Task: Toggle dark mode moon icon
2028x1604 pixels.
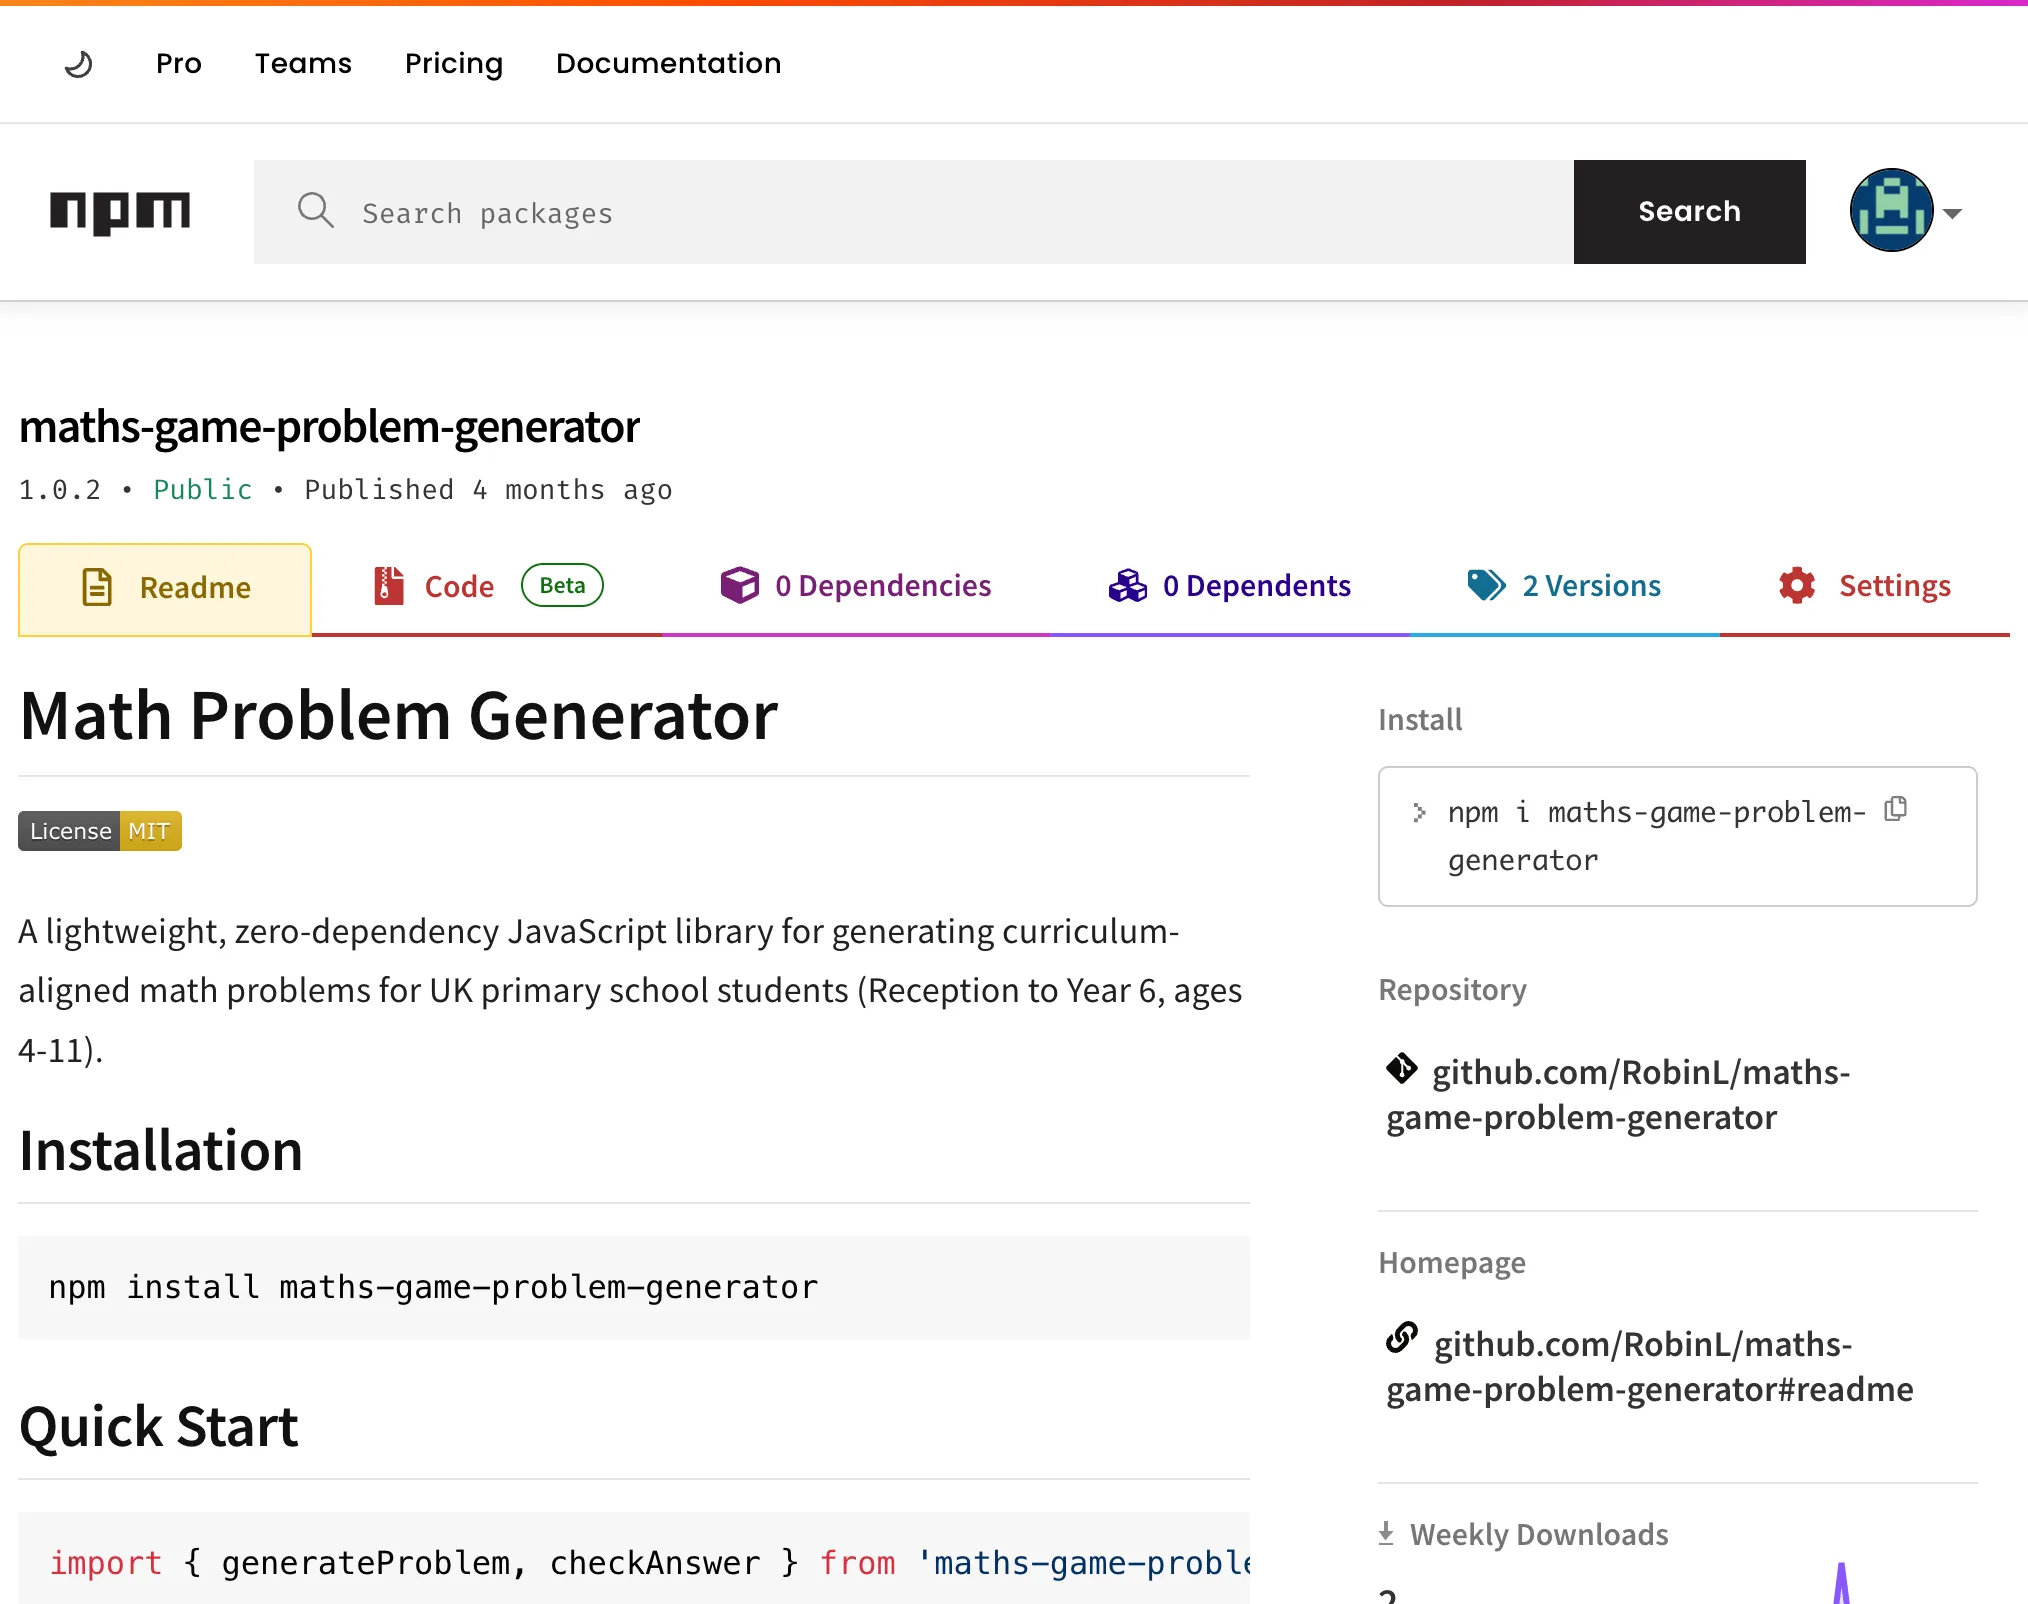Action: click(x=79, y=64)
